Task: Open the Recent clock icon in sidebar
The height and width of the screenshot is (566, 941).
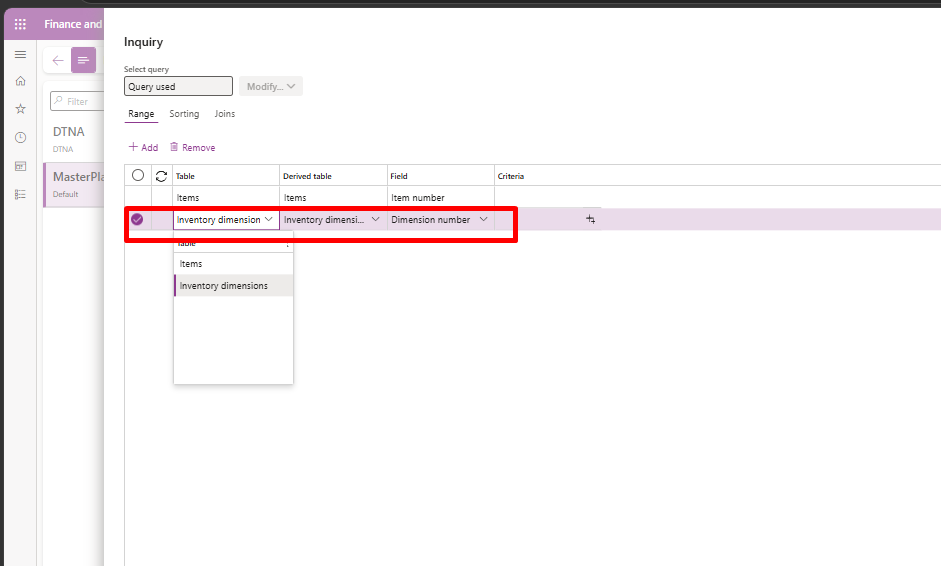Action: pyautogui.click(x=20, y=137)
